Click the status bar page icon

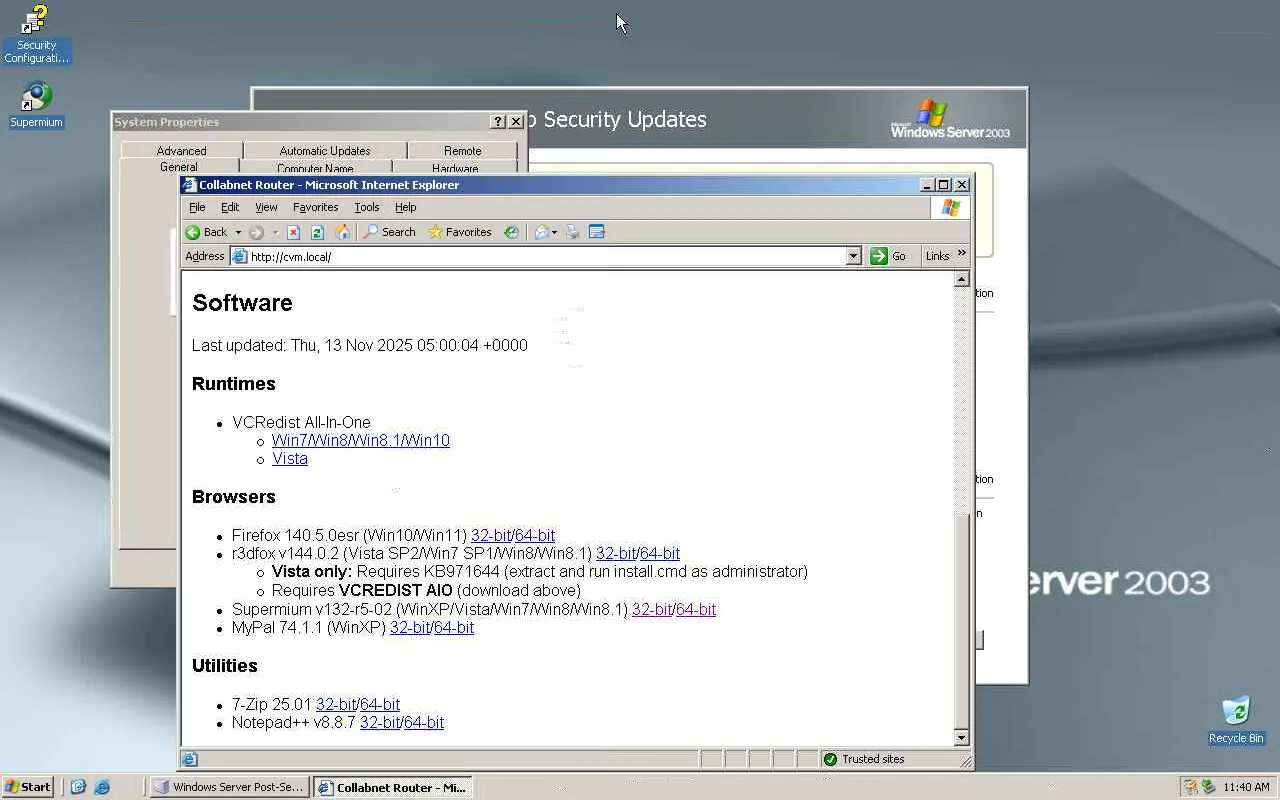(x=190, y=759)
